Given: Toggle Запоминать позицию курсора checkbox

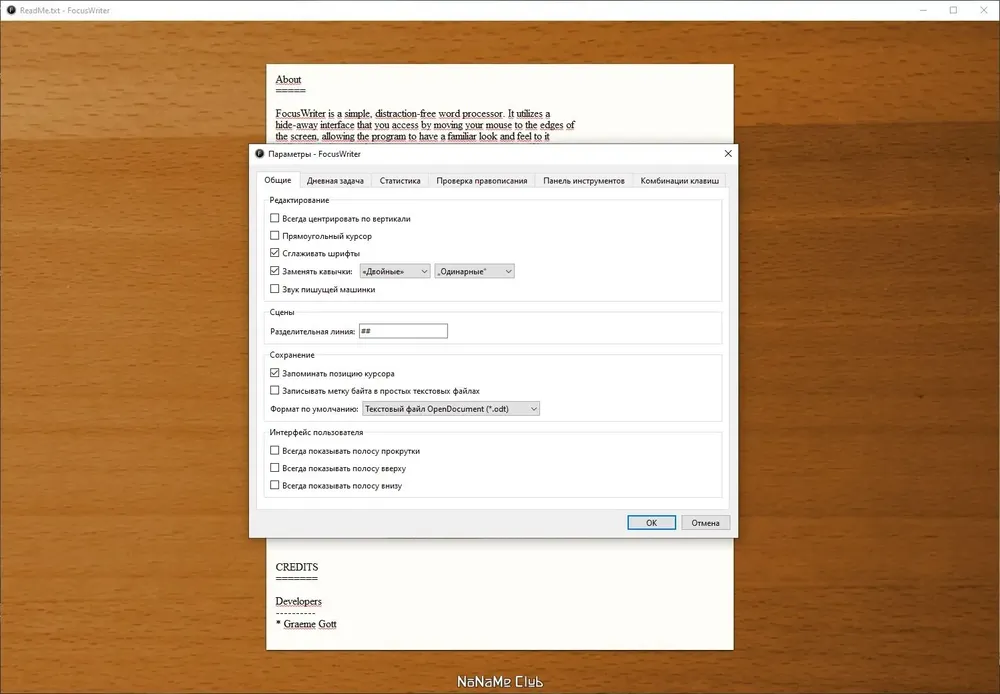Looking at the screenshot, I should pos(275,373).
